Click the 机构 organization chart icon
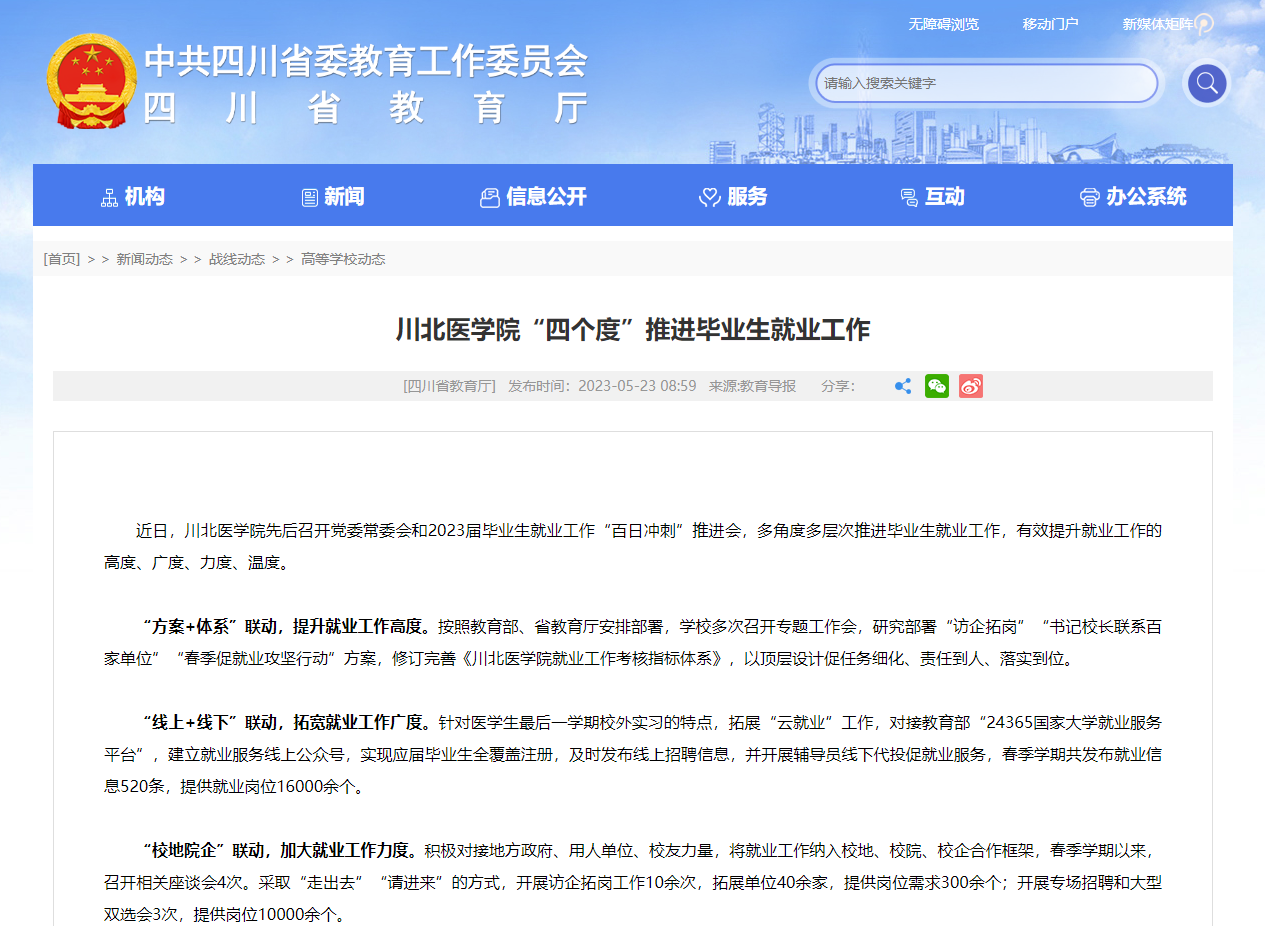Screen dimensions: 1265x926 click(107, 196)
